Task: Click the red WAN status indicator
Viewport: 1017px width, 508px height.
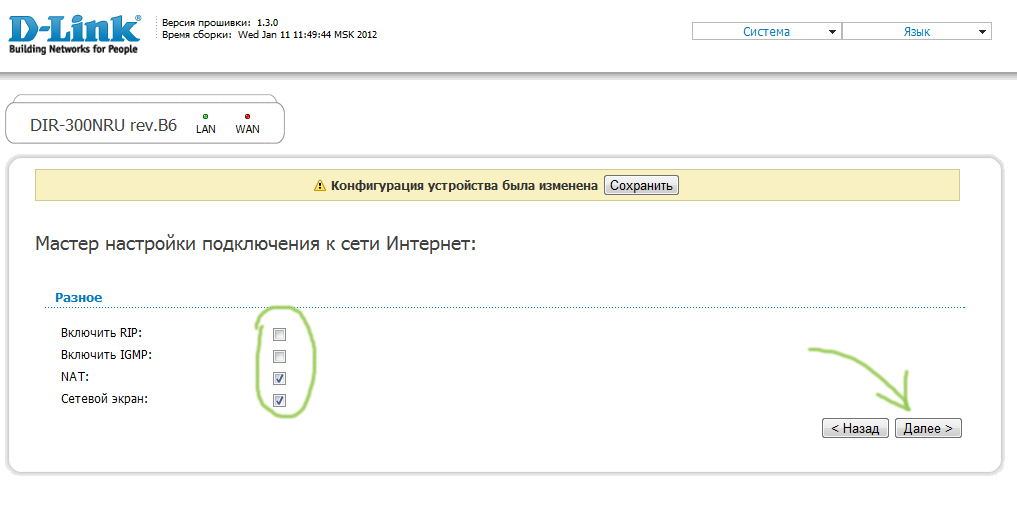Action: [x=247, y=117]
